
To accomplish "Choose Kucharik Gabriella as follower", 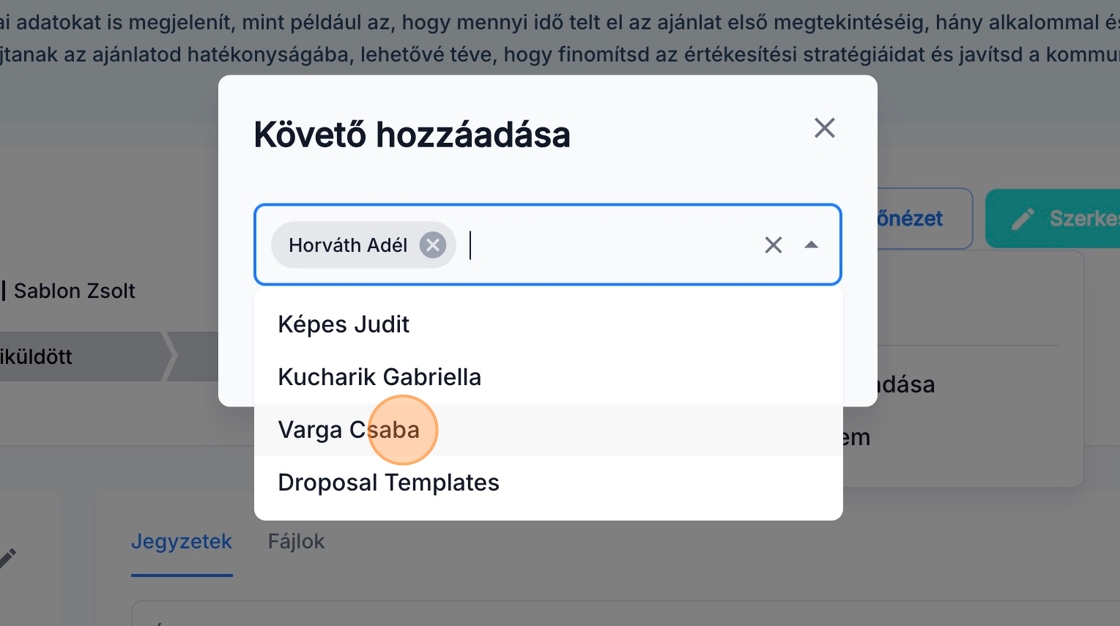I will coord(380,377).
